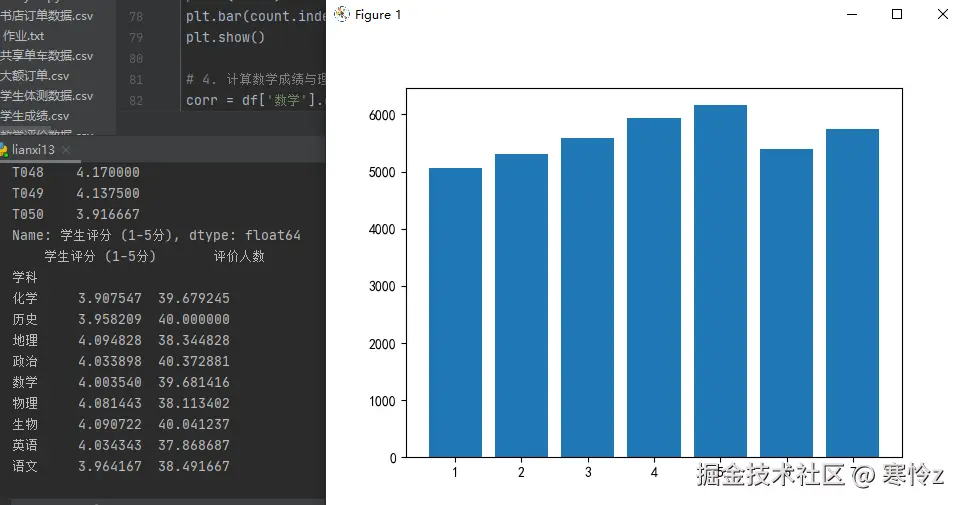Click the 生物 row in the output
Viewport: 960px width, 505px height.
click(x=121, y=424)
